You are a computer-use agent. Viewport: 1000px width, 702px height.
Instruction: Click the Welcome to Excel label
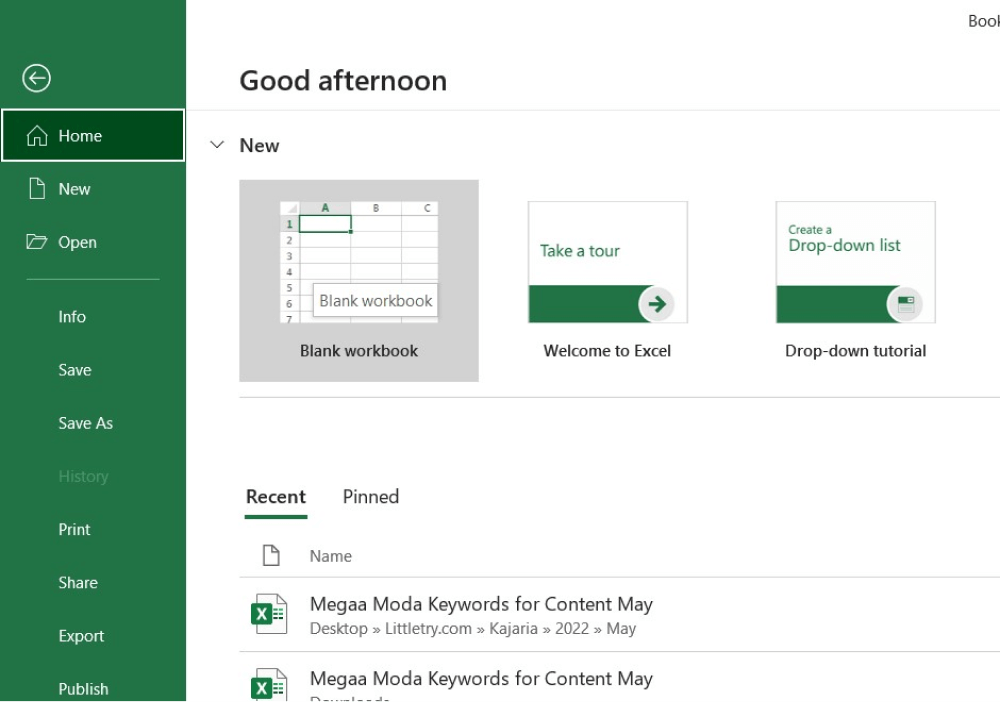(607, 351)
